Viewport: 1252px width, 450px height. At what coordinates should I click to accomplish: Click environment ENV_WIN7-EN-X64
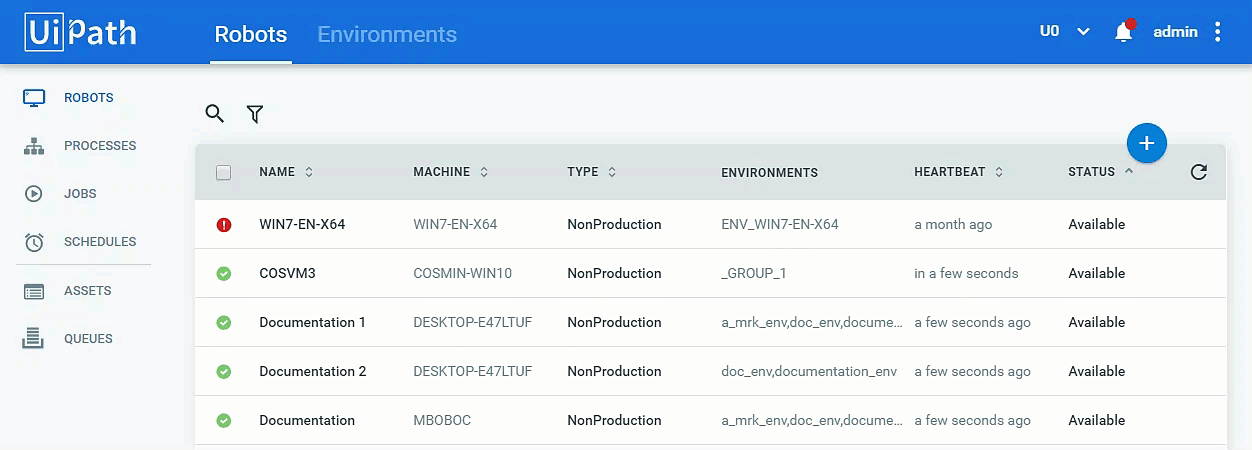click(x=780, y=225)
